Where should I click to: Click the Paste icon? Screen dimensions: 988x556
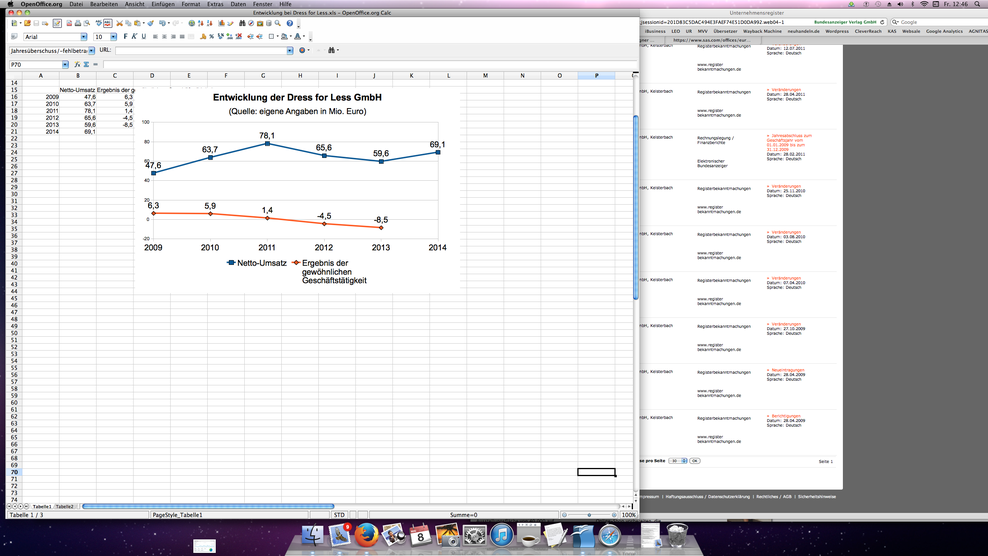click(x=137, y=23)
